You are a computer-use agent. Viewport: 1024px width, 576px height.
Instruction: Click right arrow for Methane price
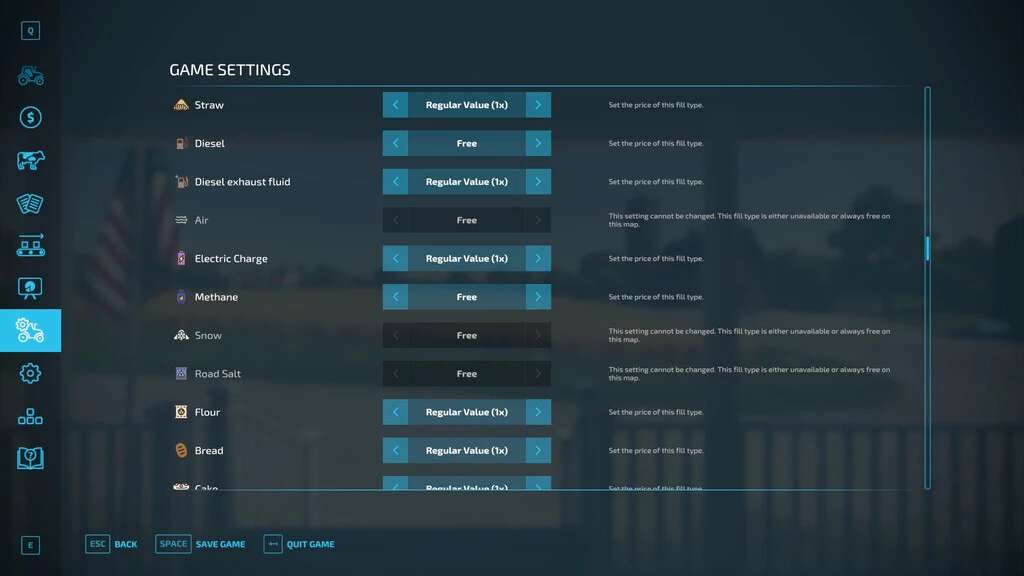tap(538, 297)
